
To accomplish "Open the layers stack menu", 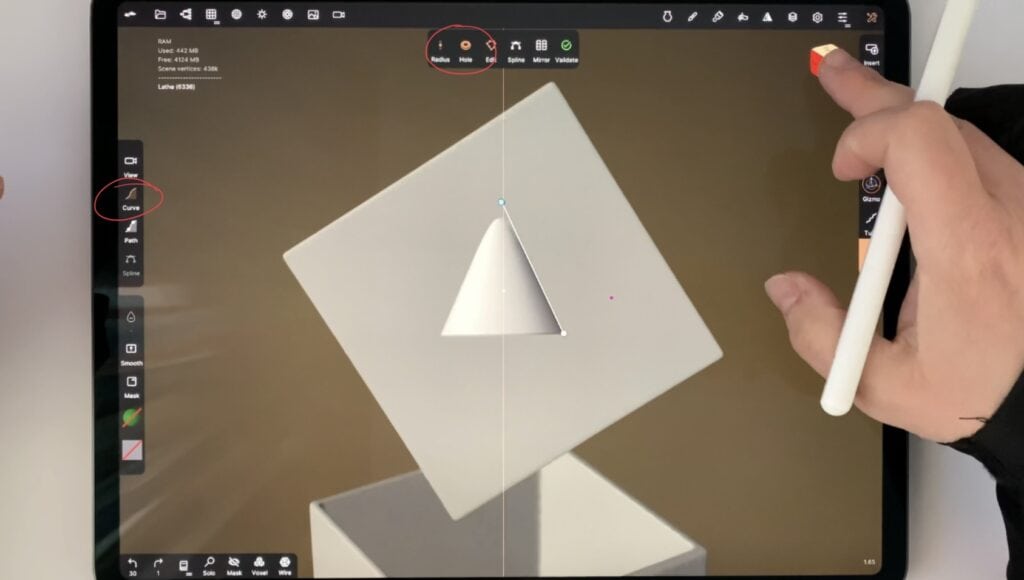I will pos(792,16).
